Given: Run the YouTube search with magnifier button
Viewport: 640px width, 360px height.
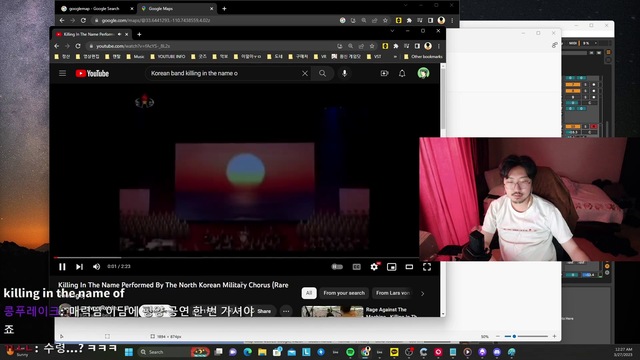Looking at the screenshot, I should click(322, 73).
